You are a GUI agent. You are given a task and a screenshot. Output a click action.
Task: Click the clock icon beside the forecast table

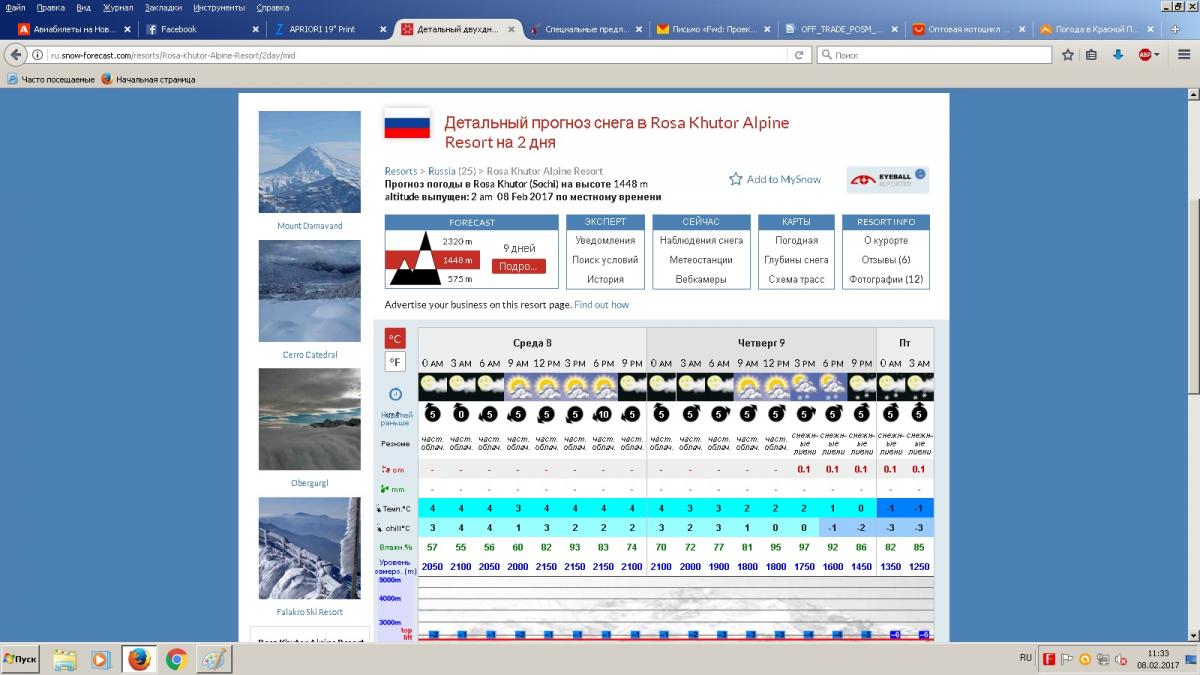coord(395,394)
